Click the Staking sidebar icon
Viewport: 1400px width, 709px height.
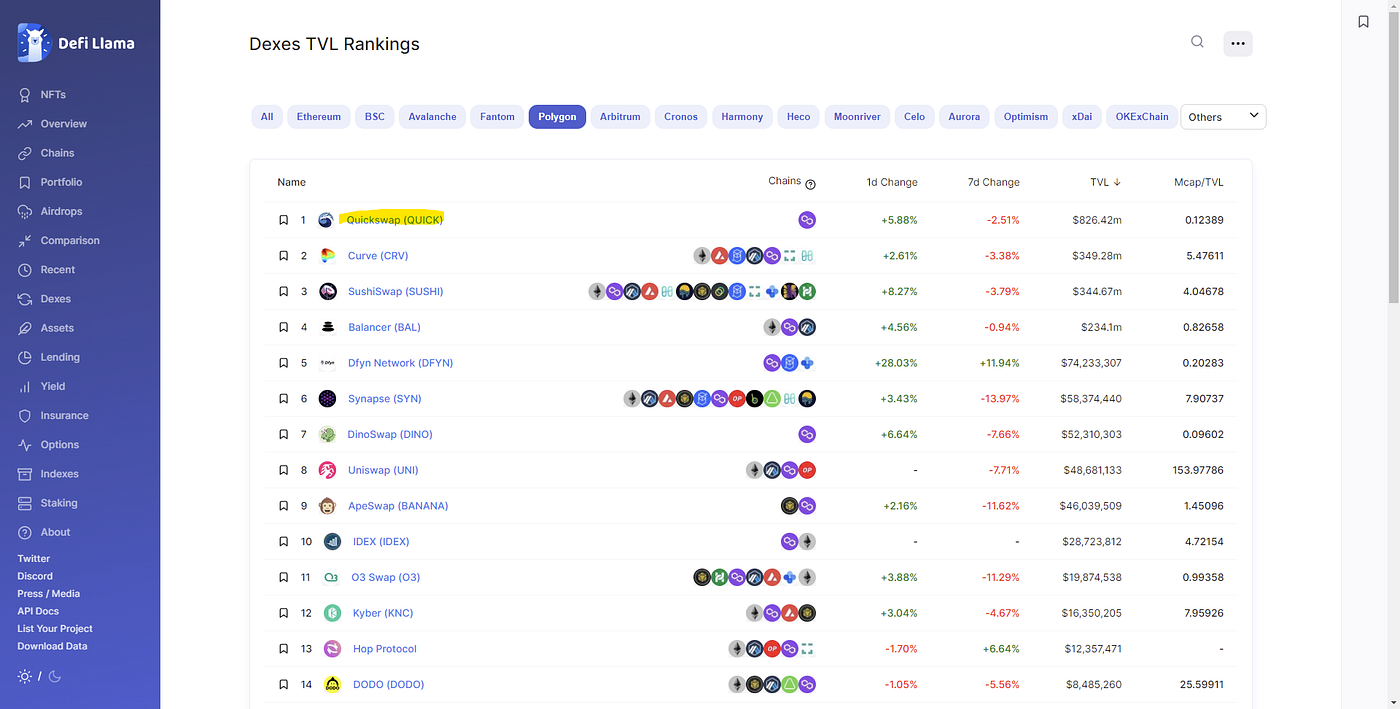pyautogui.click(x=25, y=503)
